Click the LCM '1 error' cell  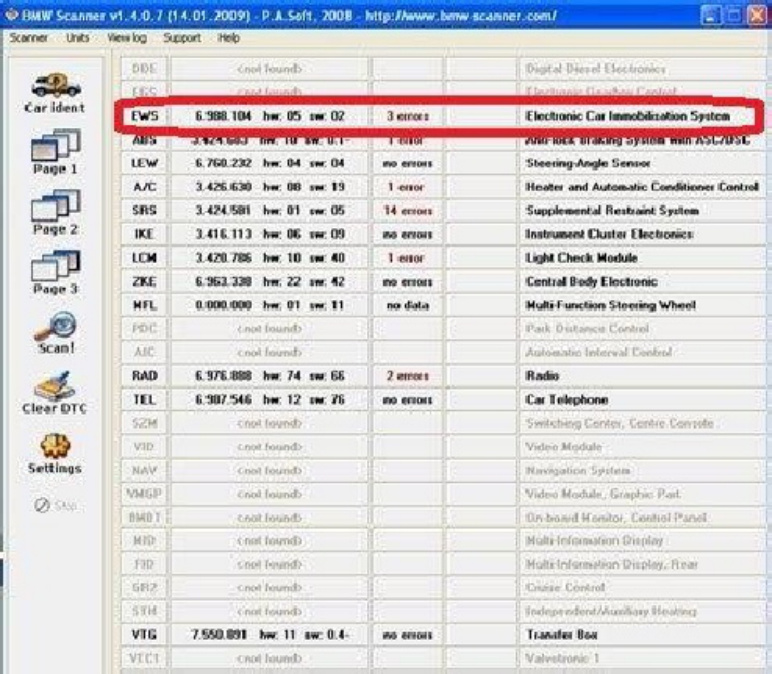[407, 257]
